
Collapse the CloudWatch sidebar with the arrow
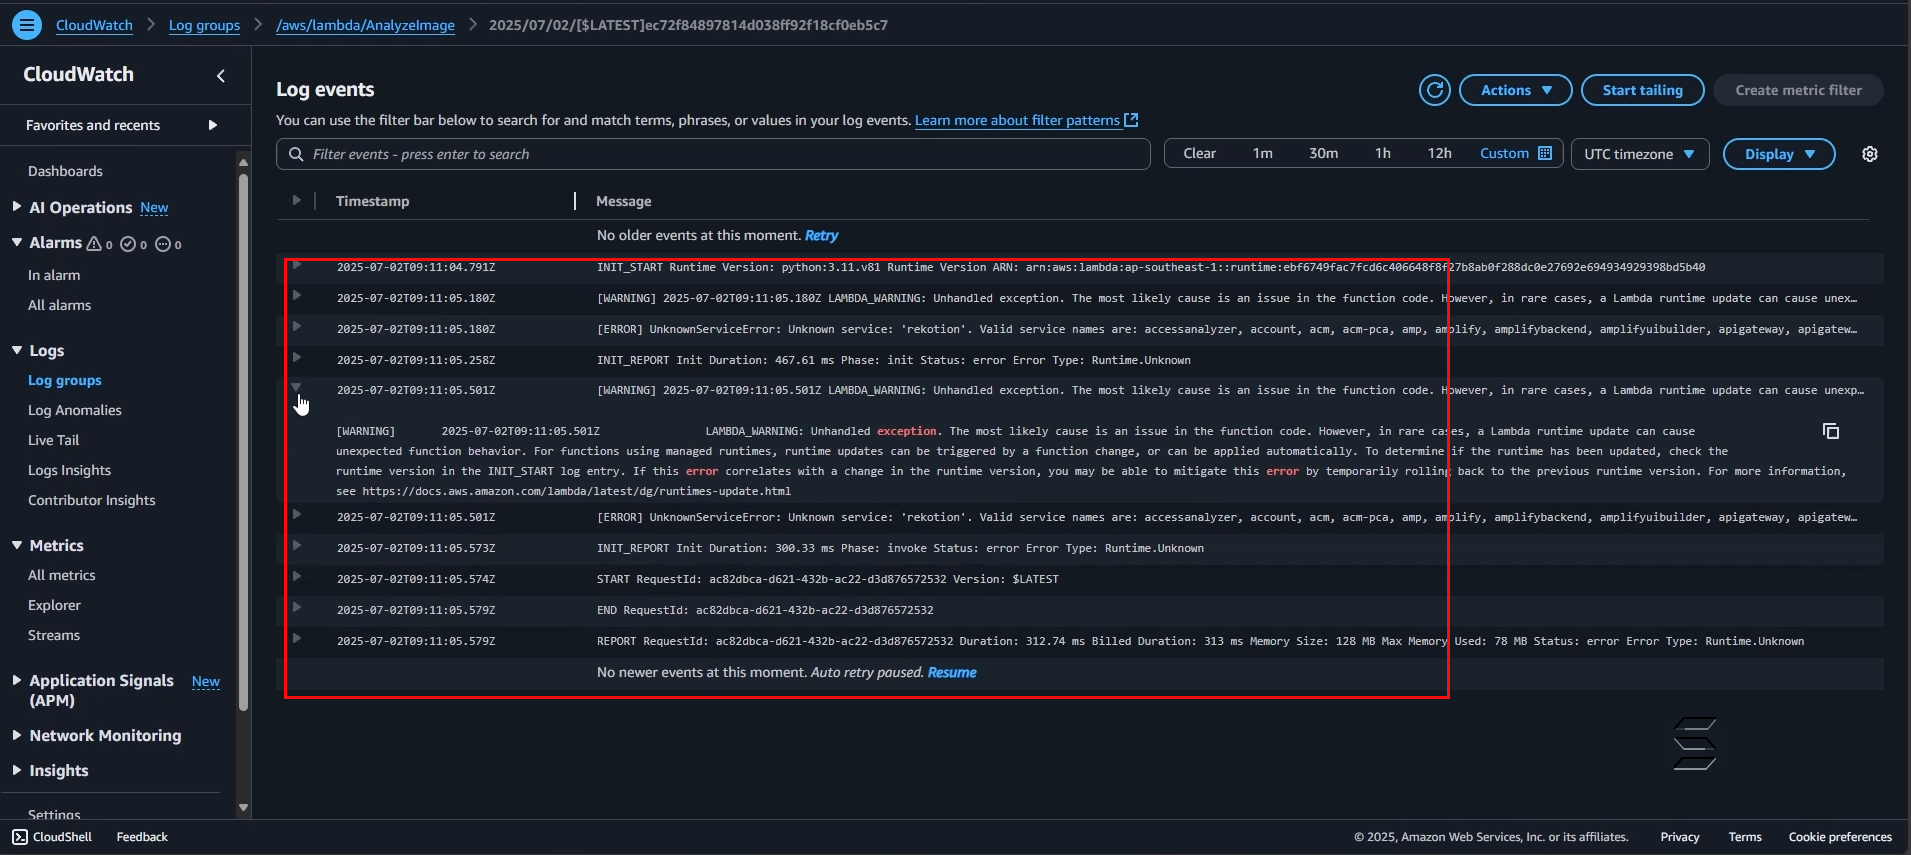click(221, 75)
